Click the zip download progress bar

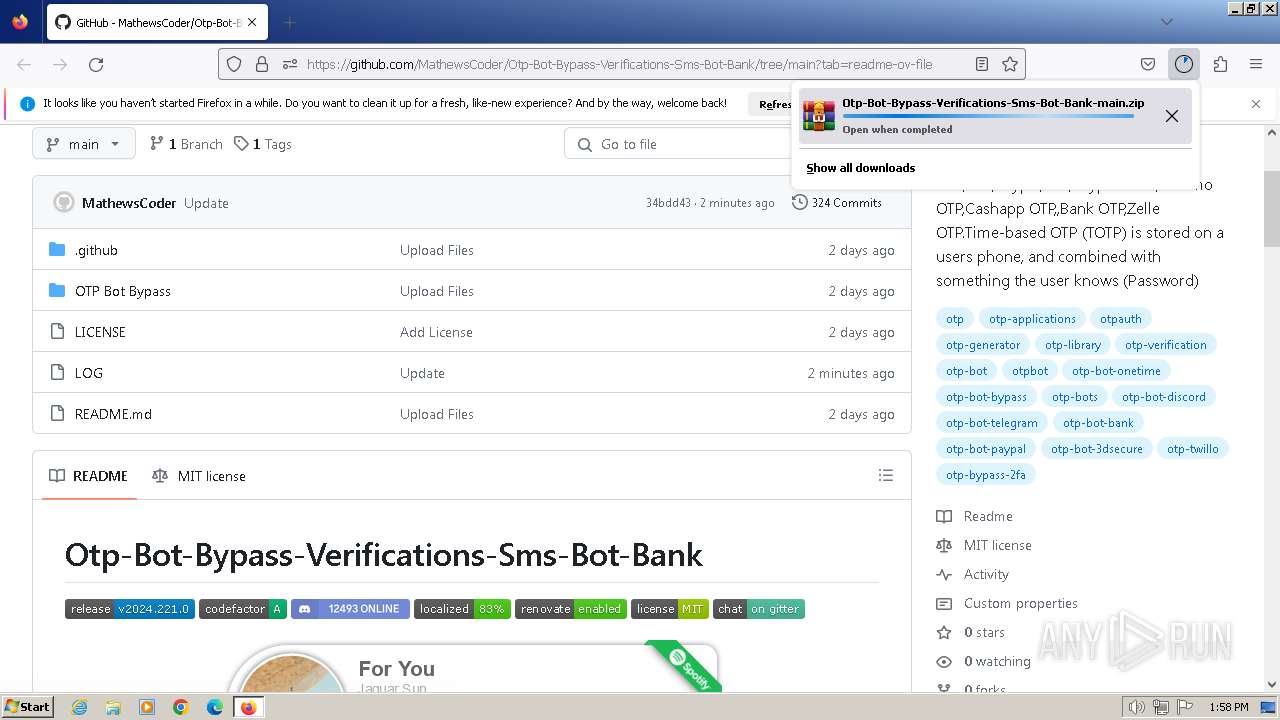(988, 116)
